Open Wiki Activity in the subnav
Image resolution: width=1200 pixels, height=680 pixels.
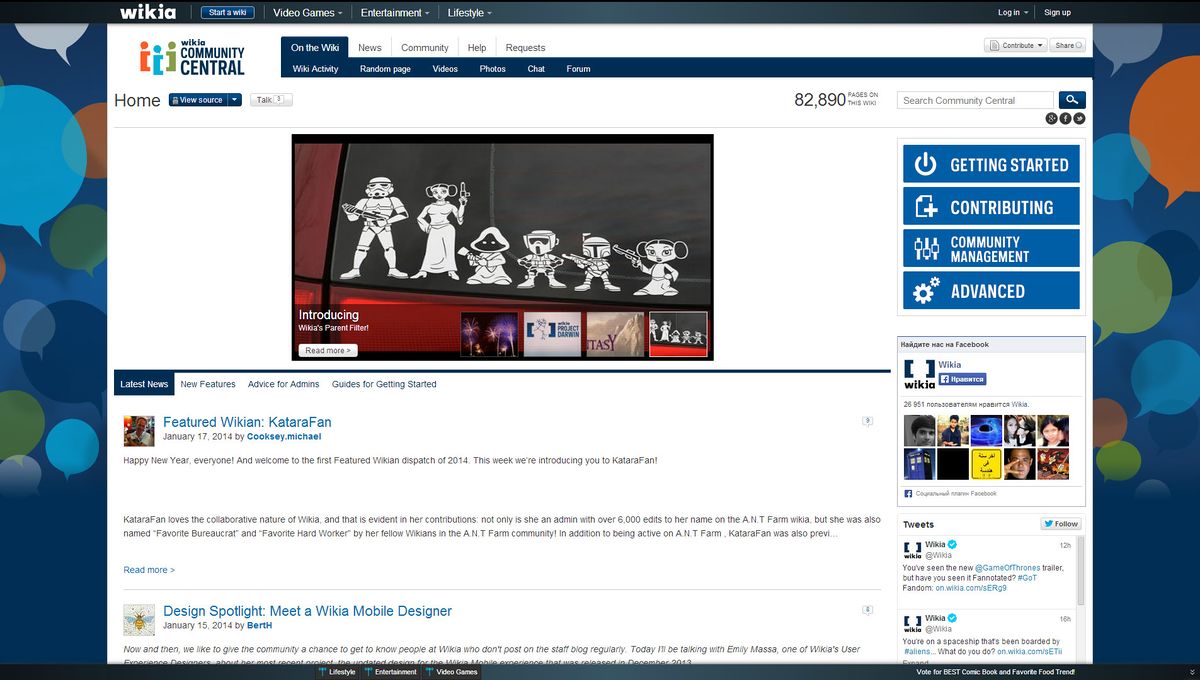(x=315, y=69)
